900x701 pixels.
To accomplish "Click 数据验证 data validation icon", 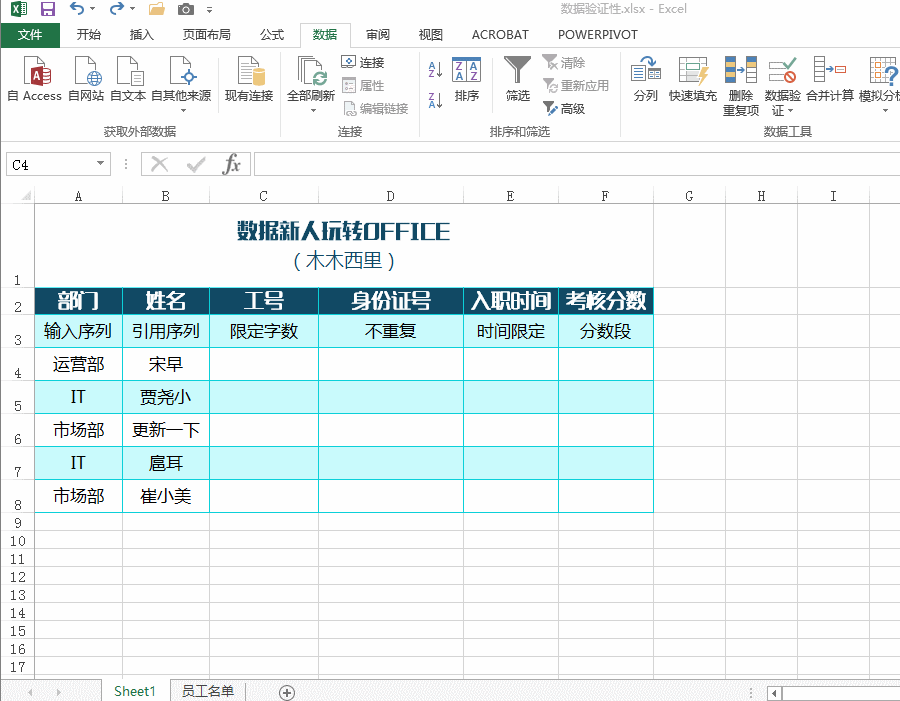I will (x=782, y=71).
